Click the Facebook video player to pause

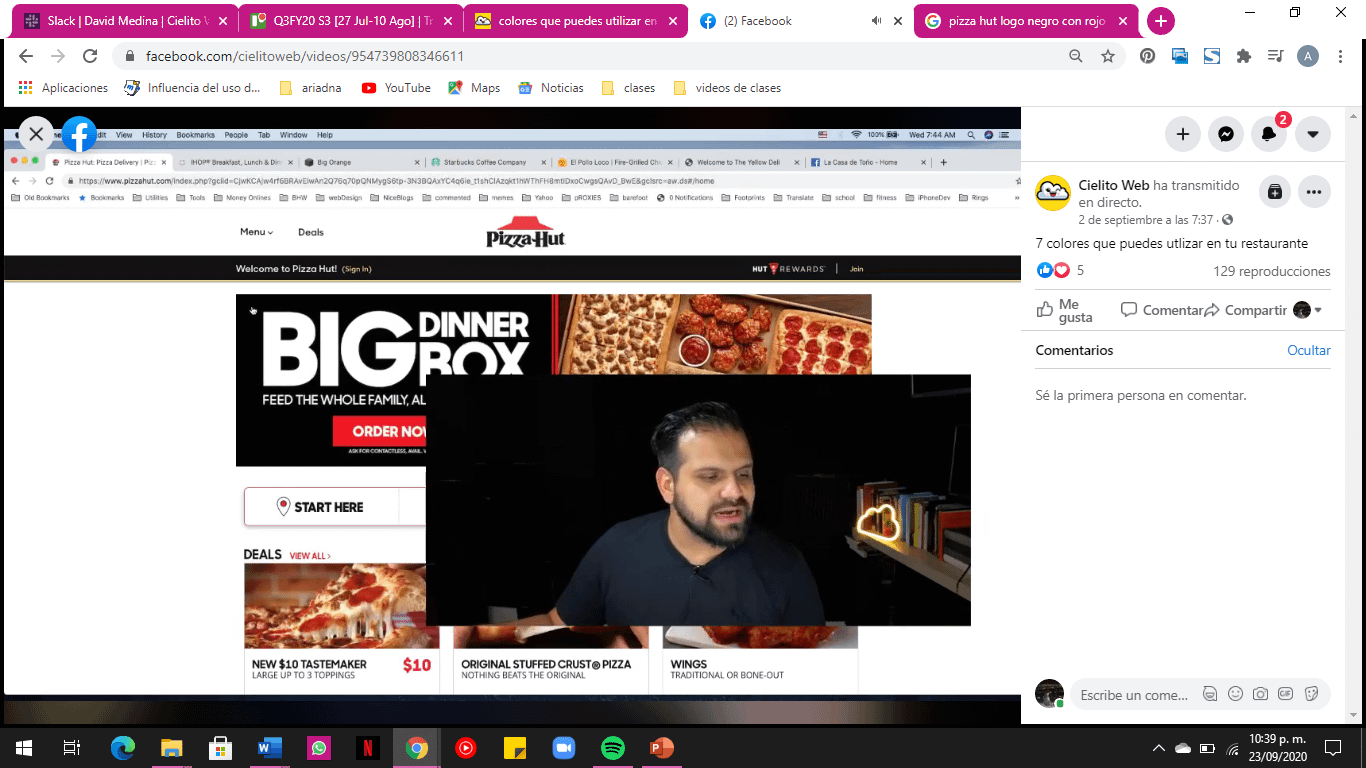click(x=512, y=415)
